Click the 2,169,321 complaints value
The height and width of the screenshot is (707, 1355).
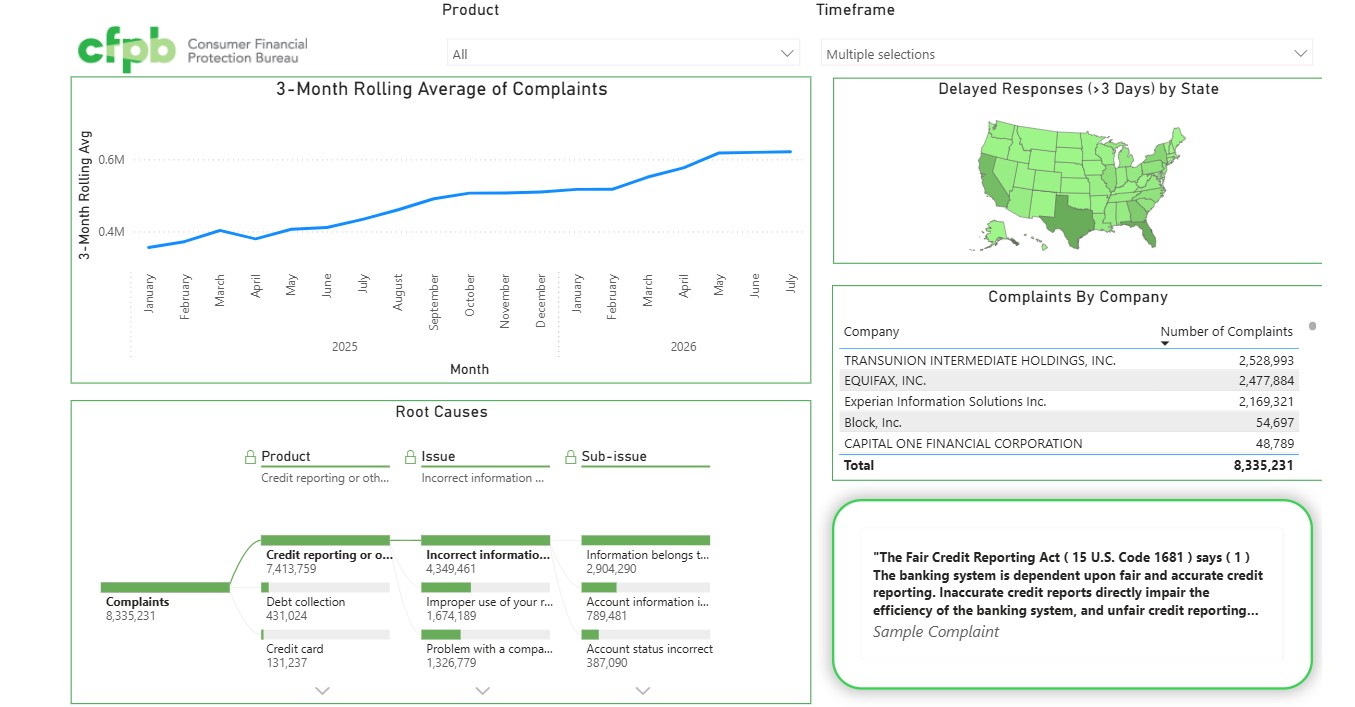1266,402
